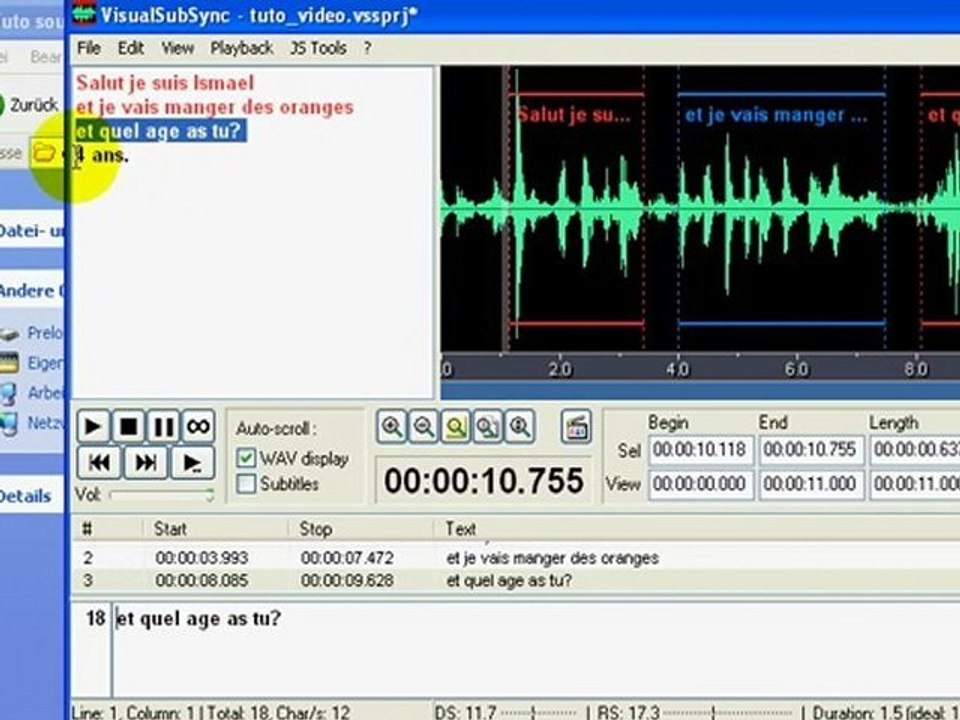
Task: Click the Sel End time field
Action: (x=811, y=450)
